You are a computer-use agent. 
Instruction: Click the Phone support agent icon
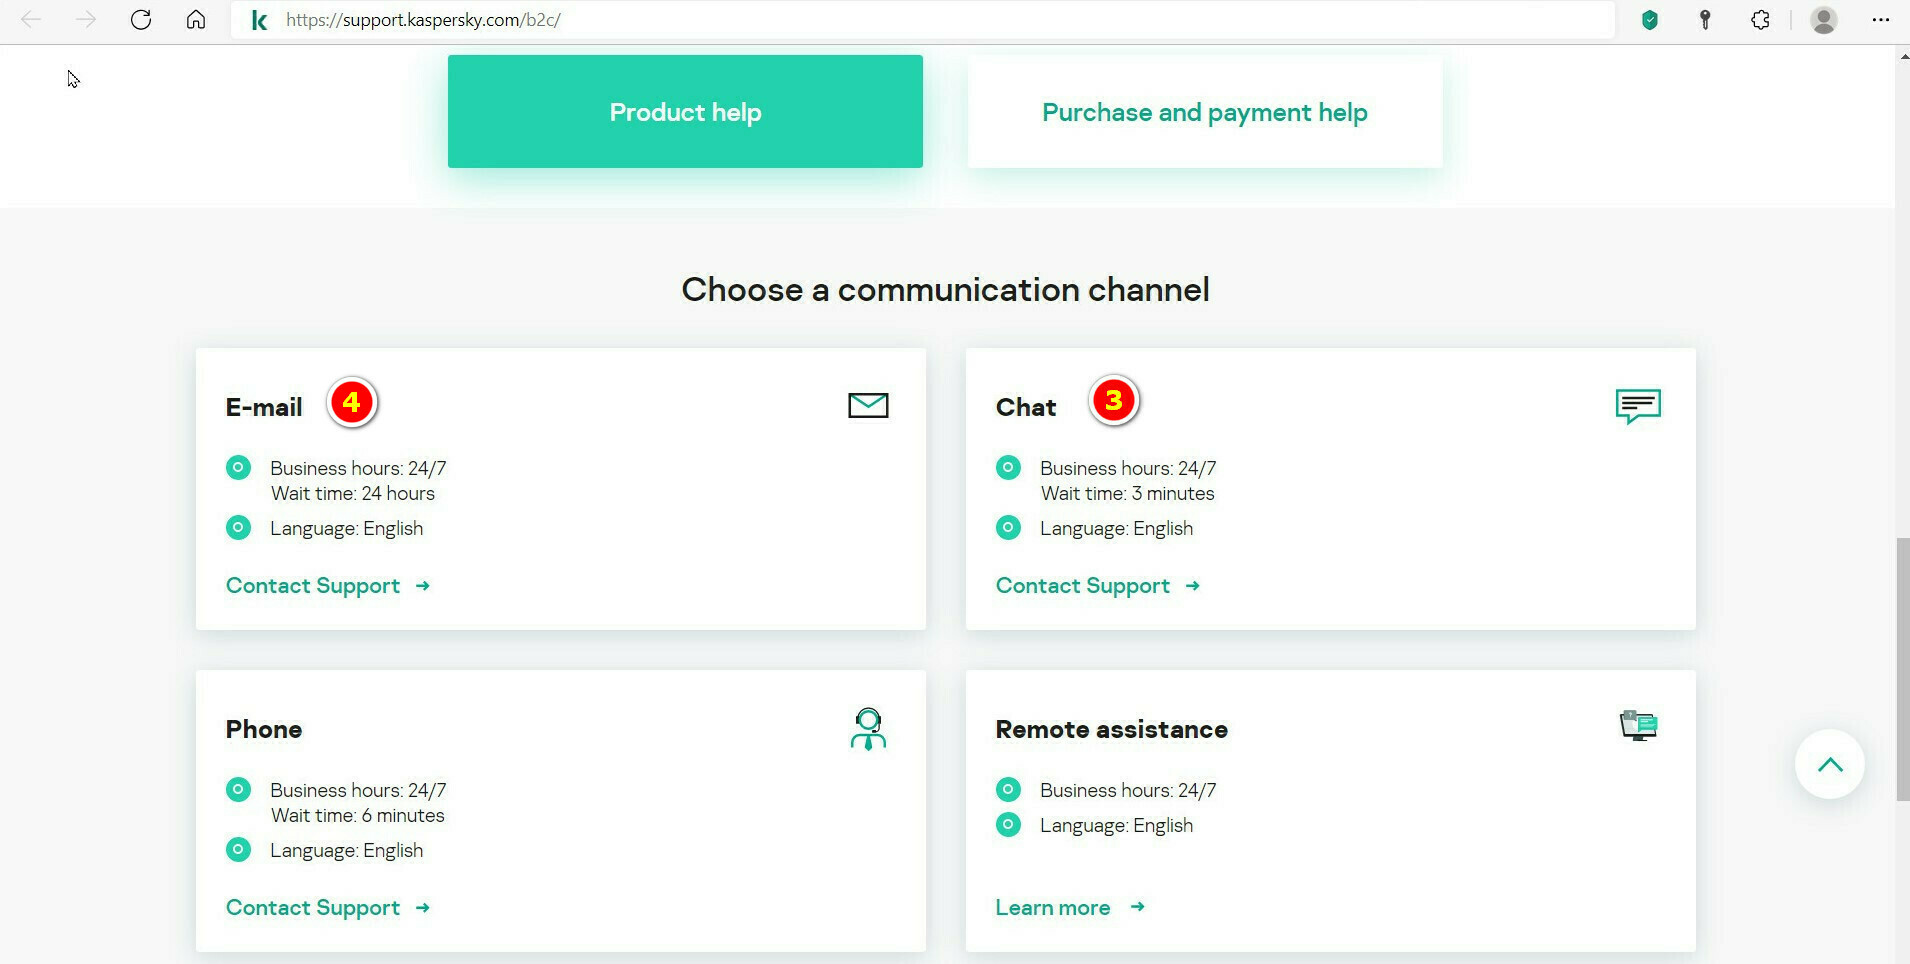[868, 729]
